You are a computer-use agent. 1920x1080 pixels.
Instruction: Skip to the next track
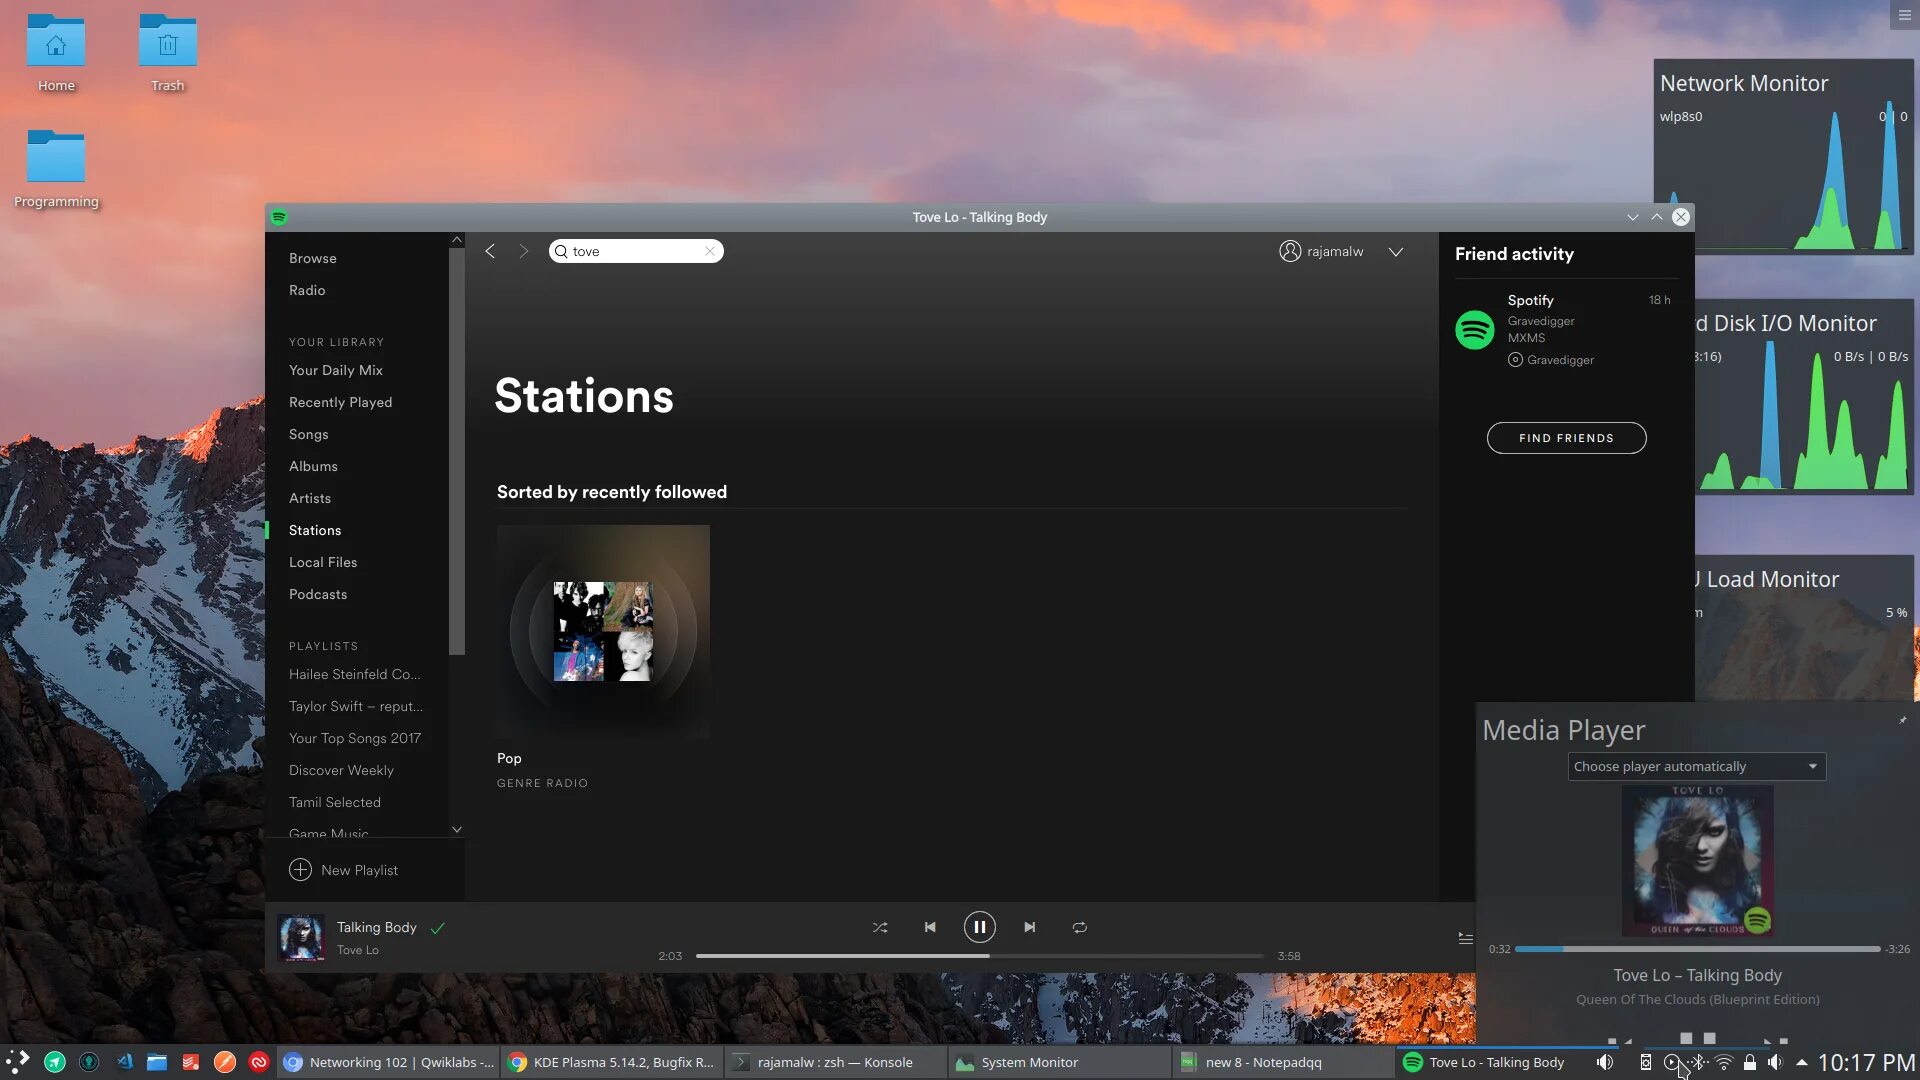(x=1030, y=927)
